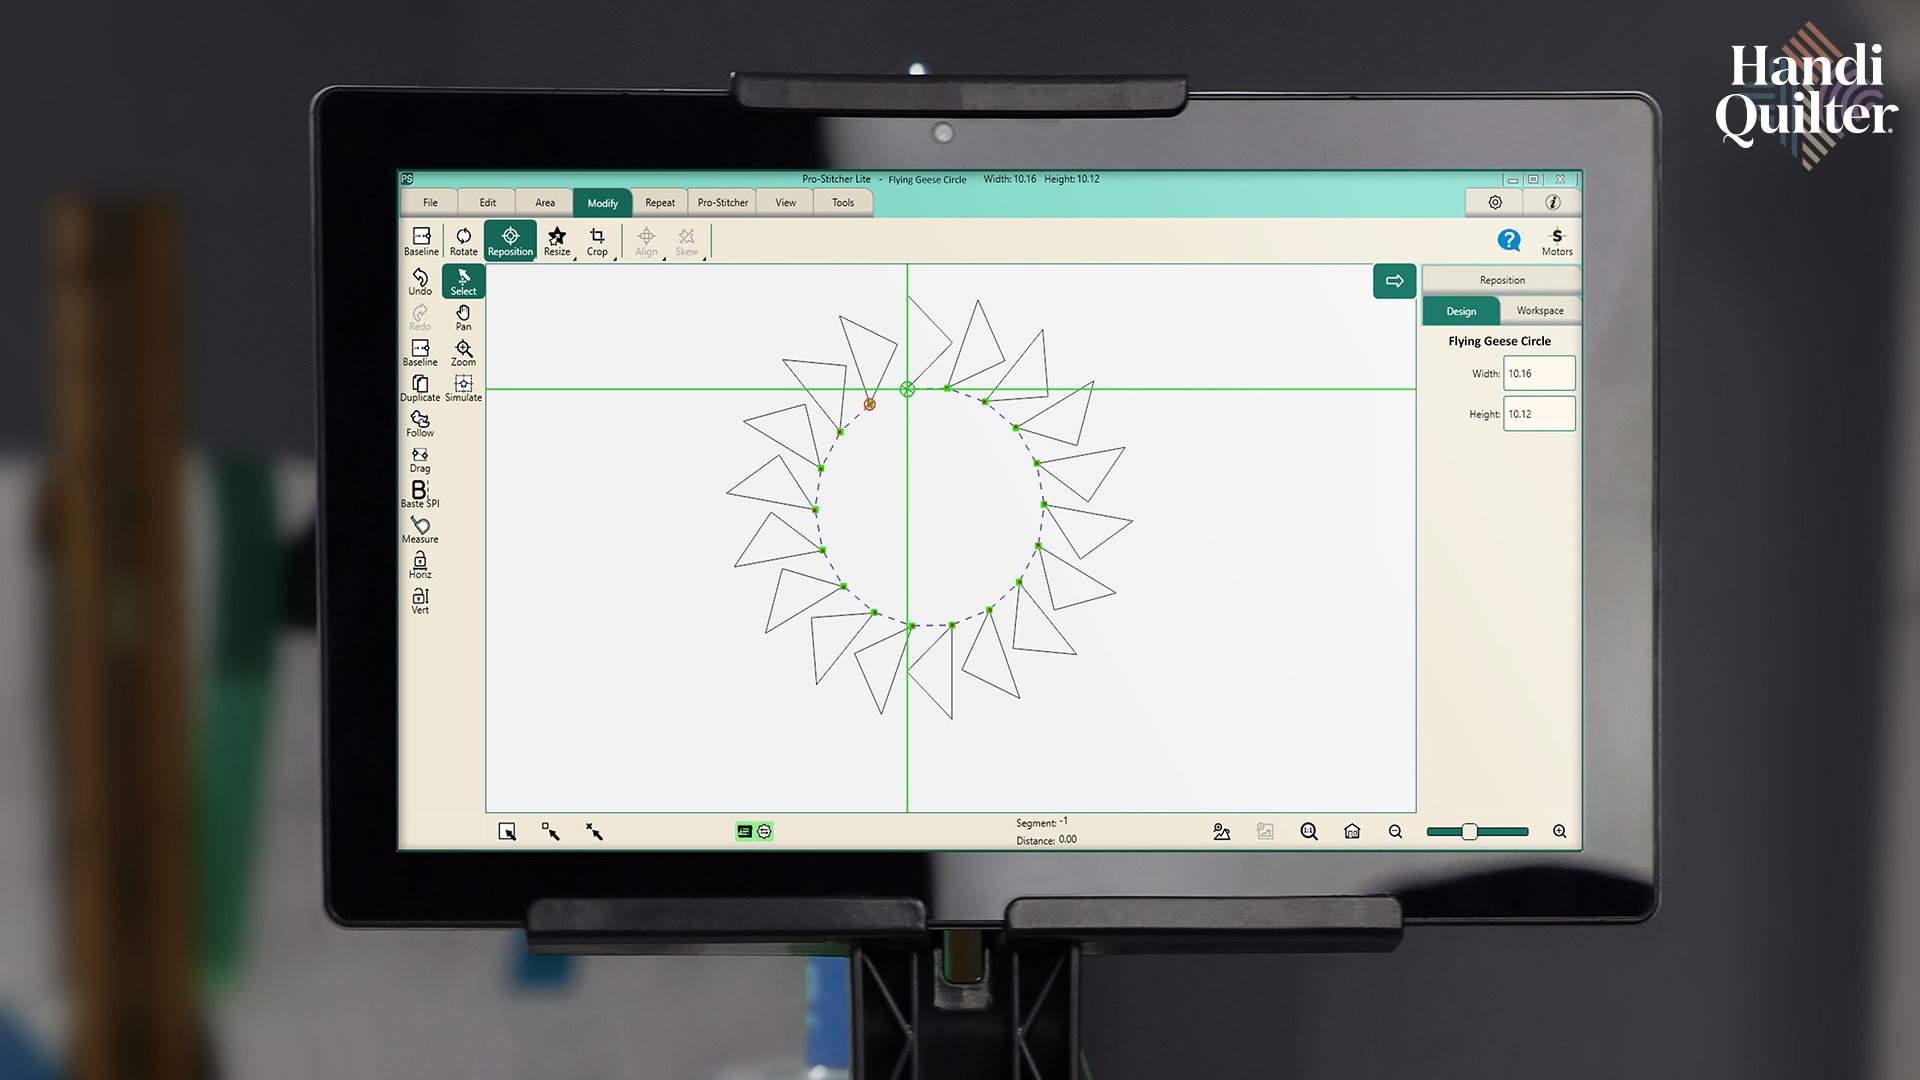Toggle the Motors button
1920x1080 pixels.
(1556, 241)
